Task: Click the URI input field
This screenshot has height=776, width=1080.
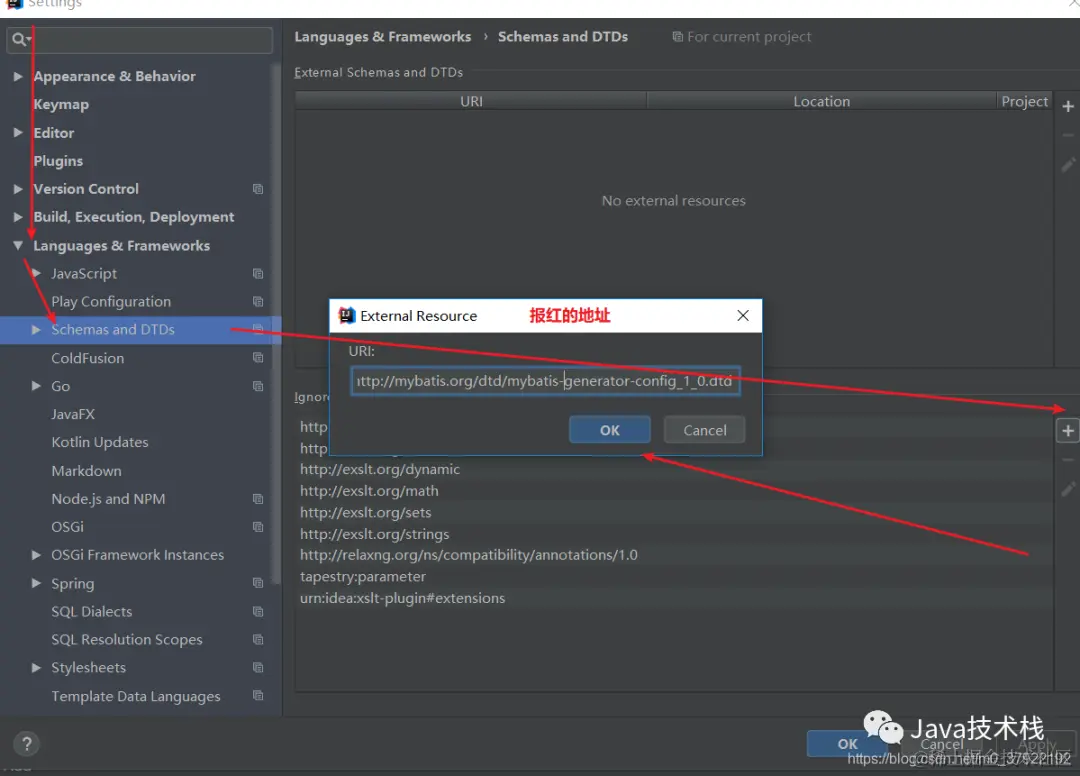Action: coord(546,381)
